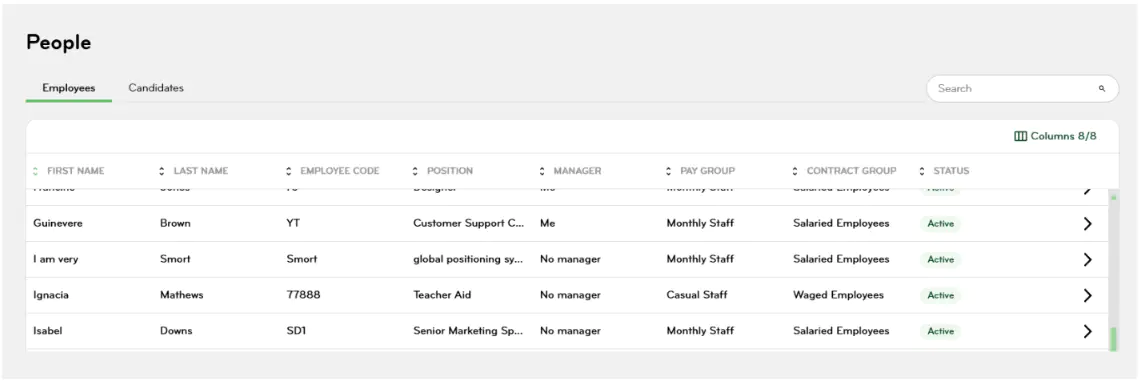Select the Downs last name cell
Viewport: 1140px width, 381px height.
[x=176, y=330]
